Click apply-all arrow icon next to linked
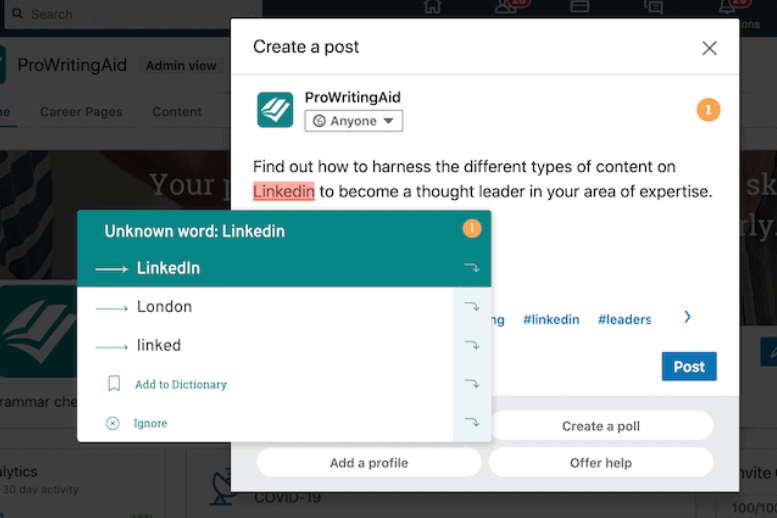Image resolution: width=777 pixels, height=518 pixels. coord(472,345)
